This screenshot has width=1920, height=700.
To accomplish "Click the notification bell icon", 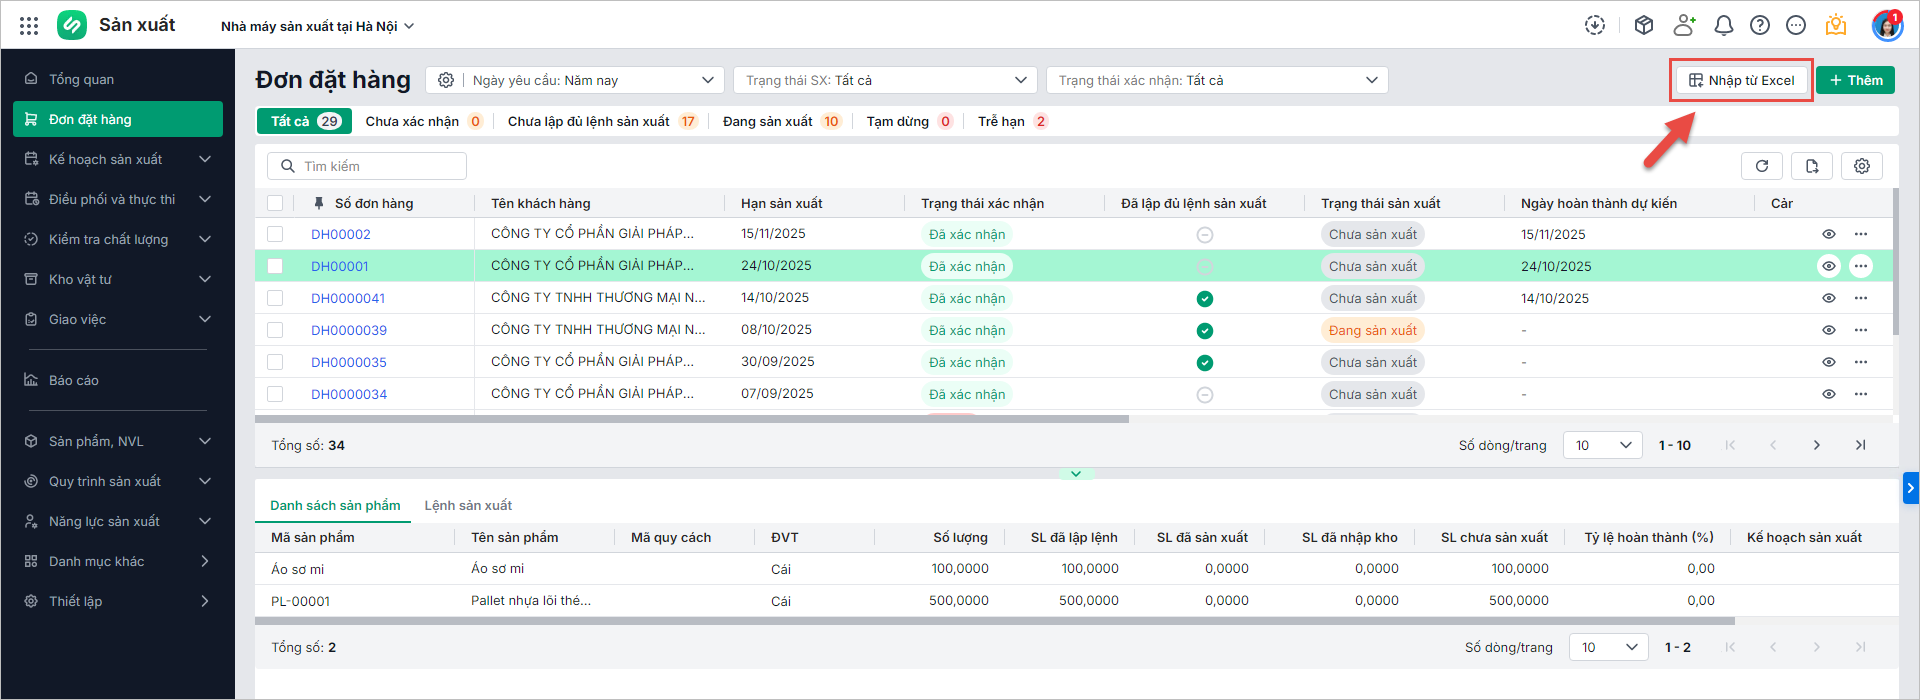I will (x=1723, y=26).
